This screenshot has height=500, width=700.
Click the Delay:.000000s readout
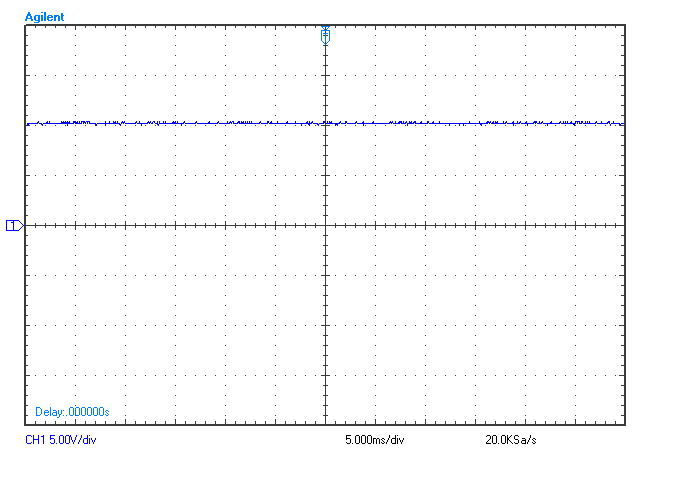point(72,412)
